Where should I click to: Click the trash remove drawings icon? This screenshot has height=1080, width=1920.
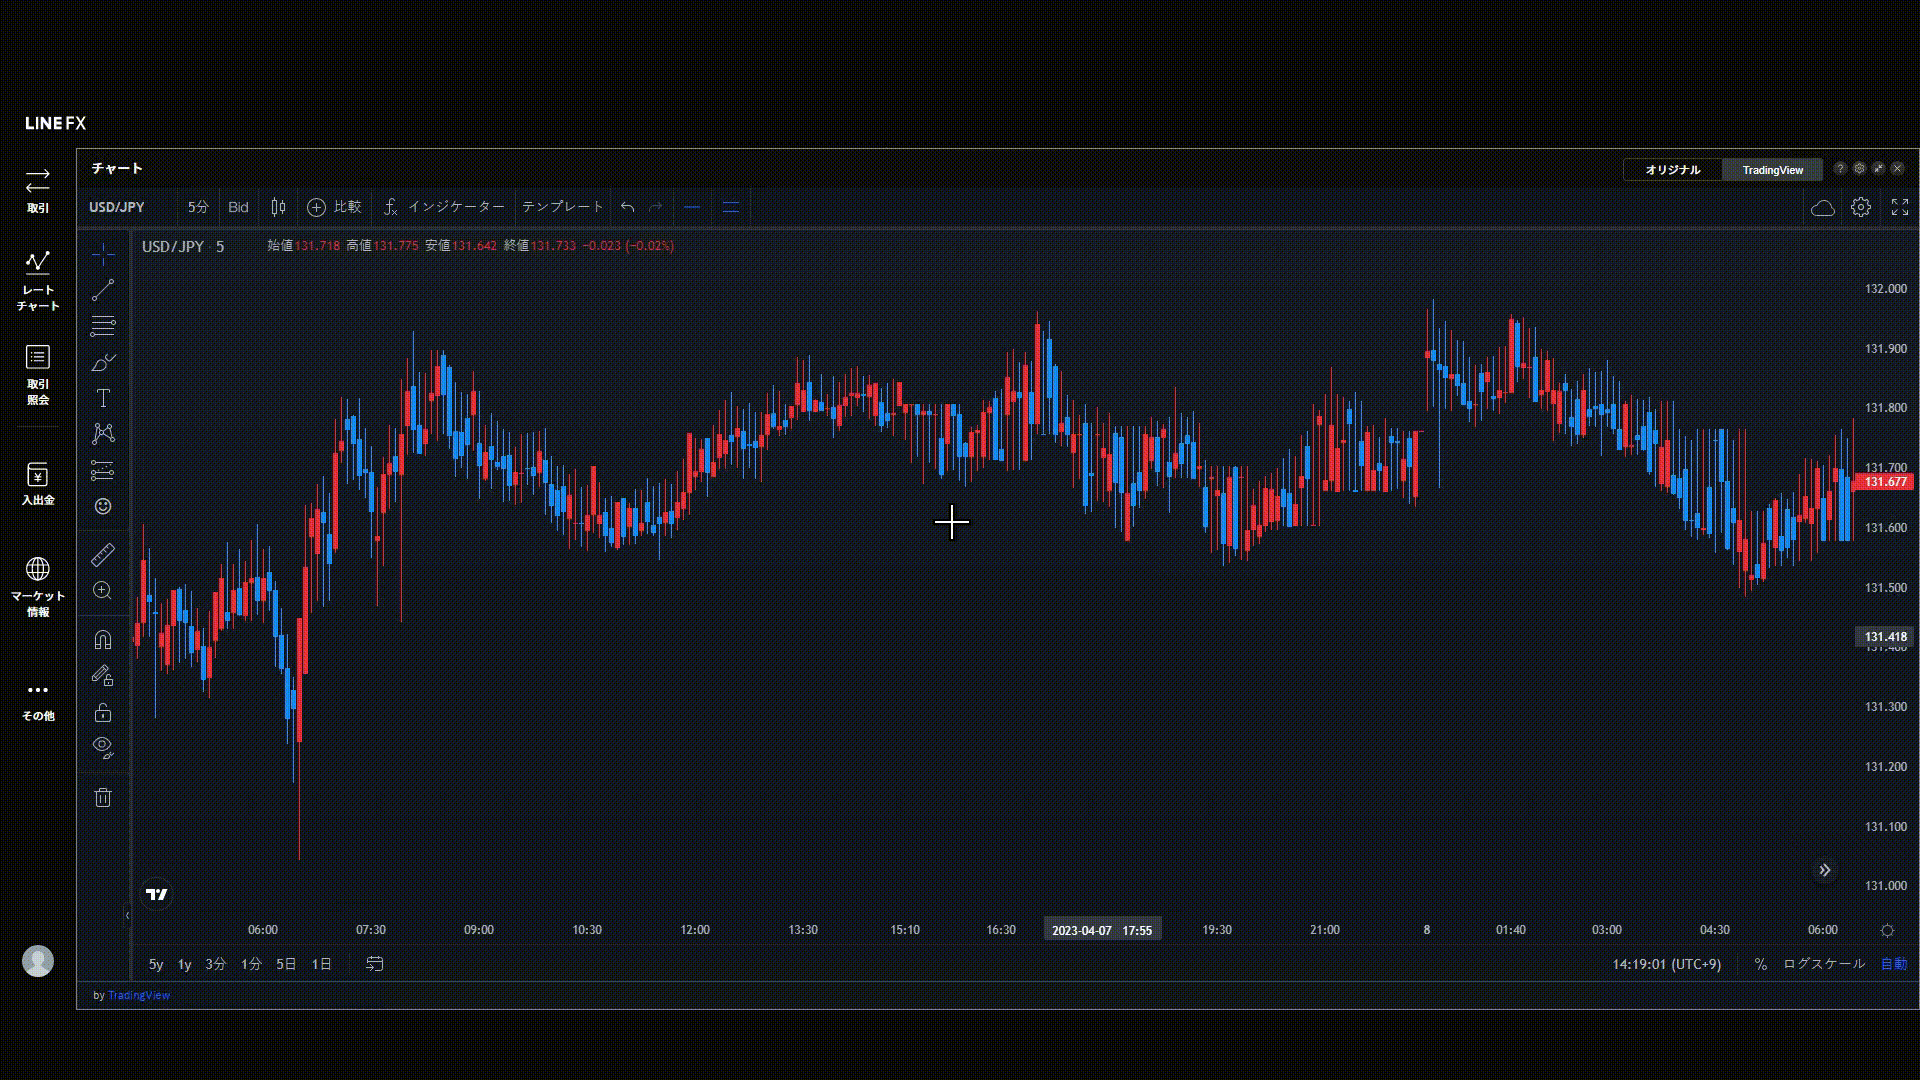point(103,797)
